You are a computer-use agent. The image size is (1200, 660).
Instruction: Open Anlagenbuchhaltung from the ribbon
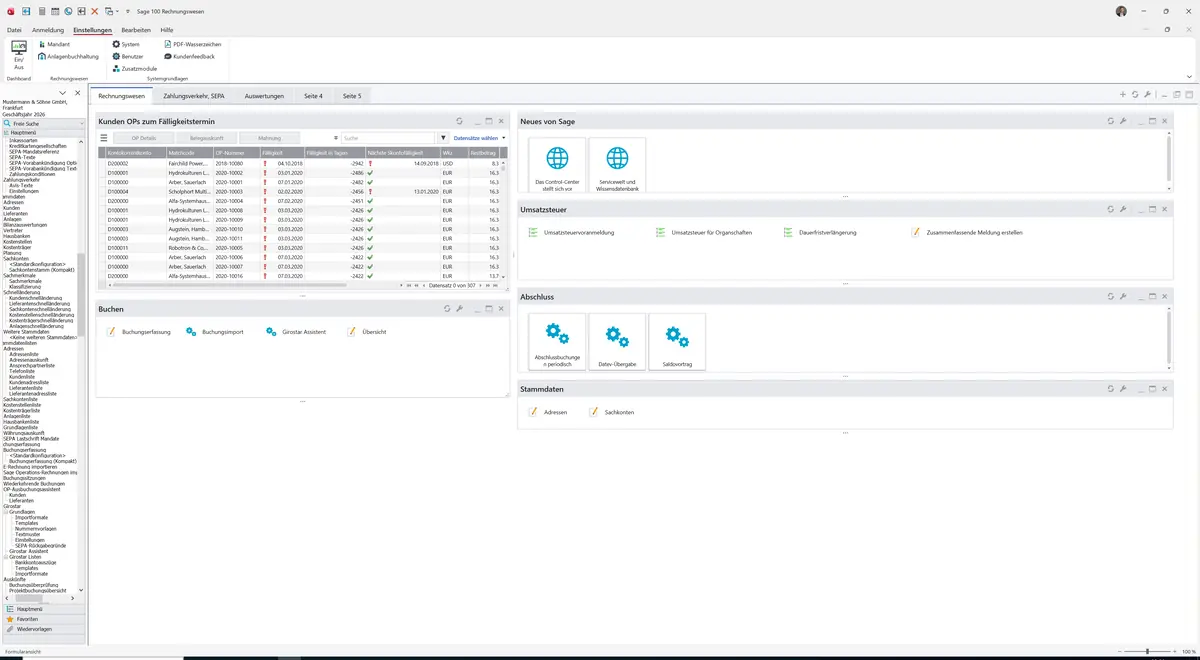tap(68, 57)
